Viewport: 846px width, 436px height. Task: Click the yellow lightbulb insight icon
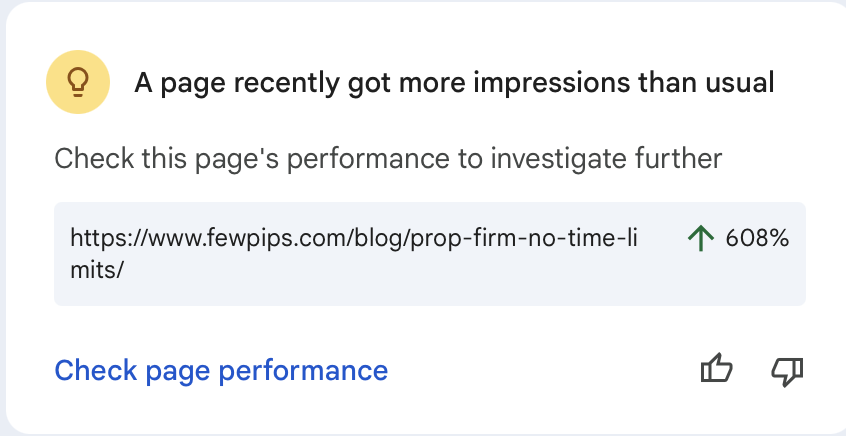(x=78, y=82)
